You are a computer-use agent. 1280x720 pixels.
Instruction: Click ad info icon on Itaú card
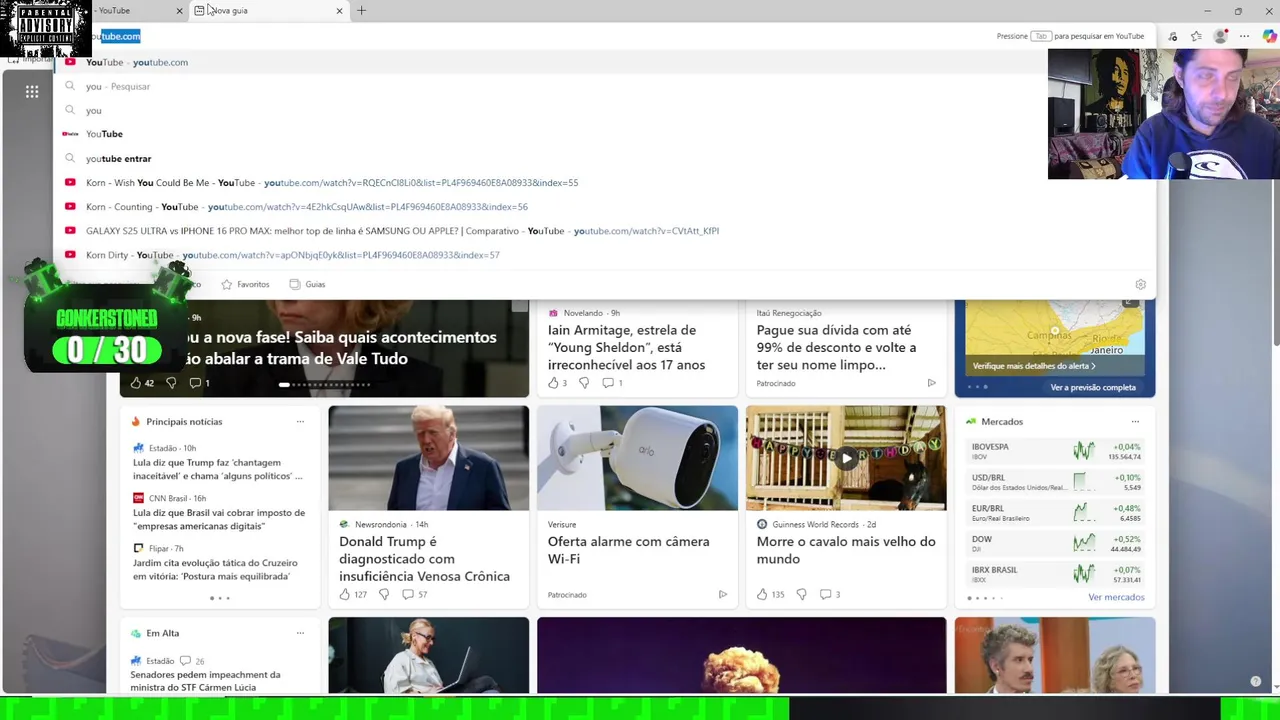click(x=931, y=383)
